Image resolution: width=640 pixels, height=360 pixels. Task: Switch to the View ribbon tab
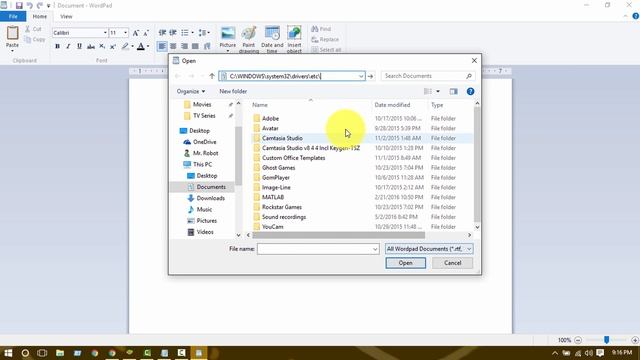(x=66, y=16)
